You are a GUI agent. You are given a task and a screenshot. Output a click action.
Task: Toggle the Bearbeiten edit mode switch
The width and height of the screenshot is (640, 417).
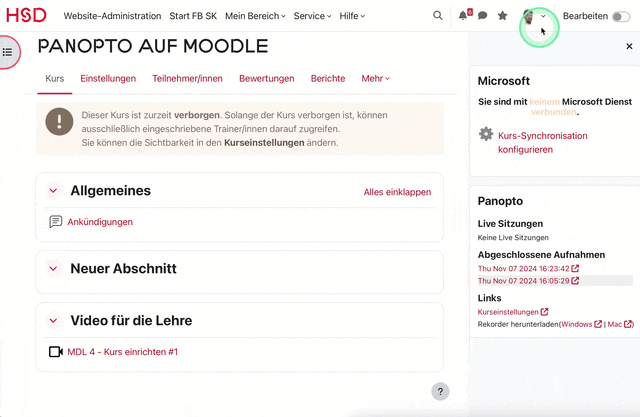(623, 16)
